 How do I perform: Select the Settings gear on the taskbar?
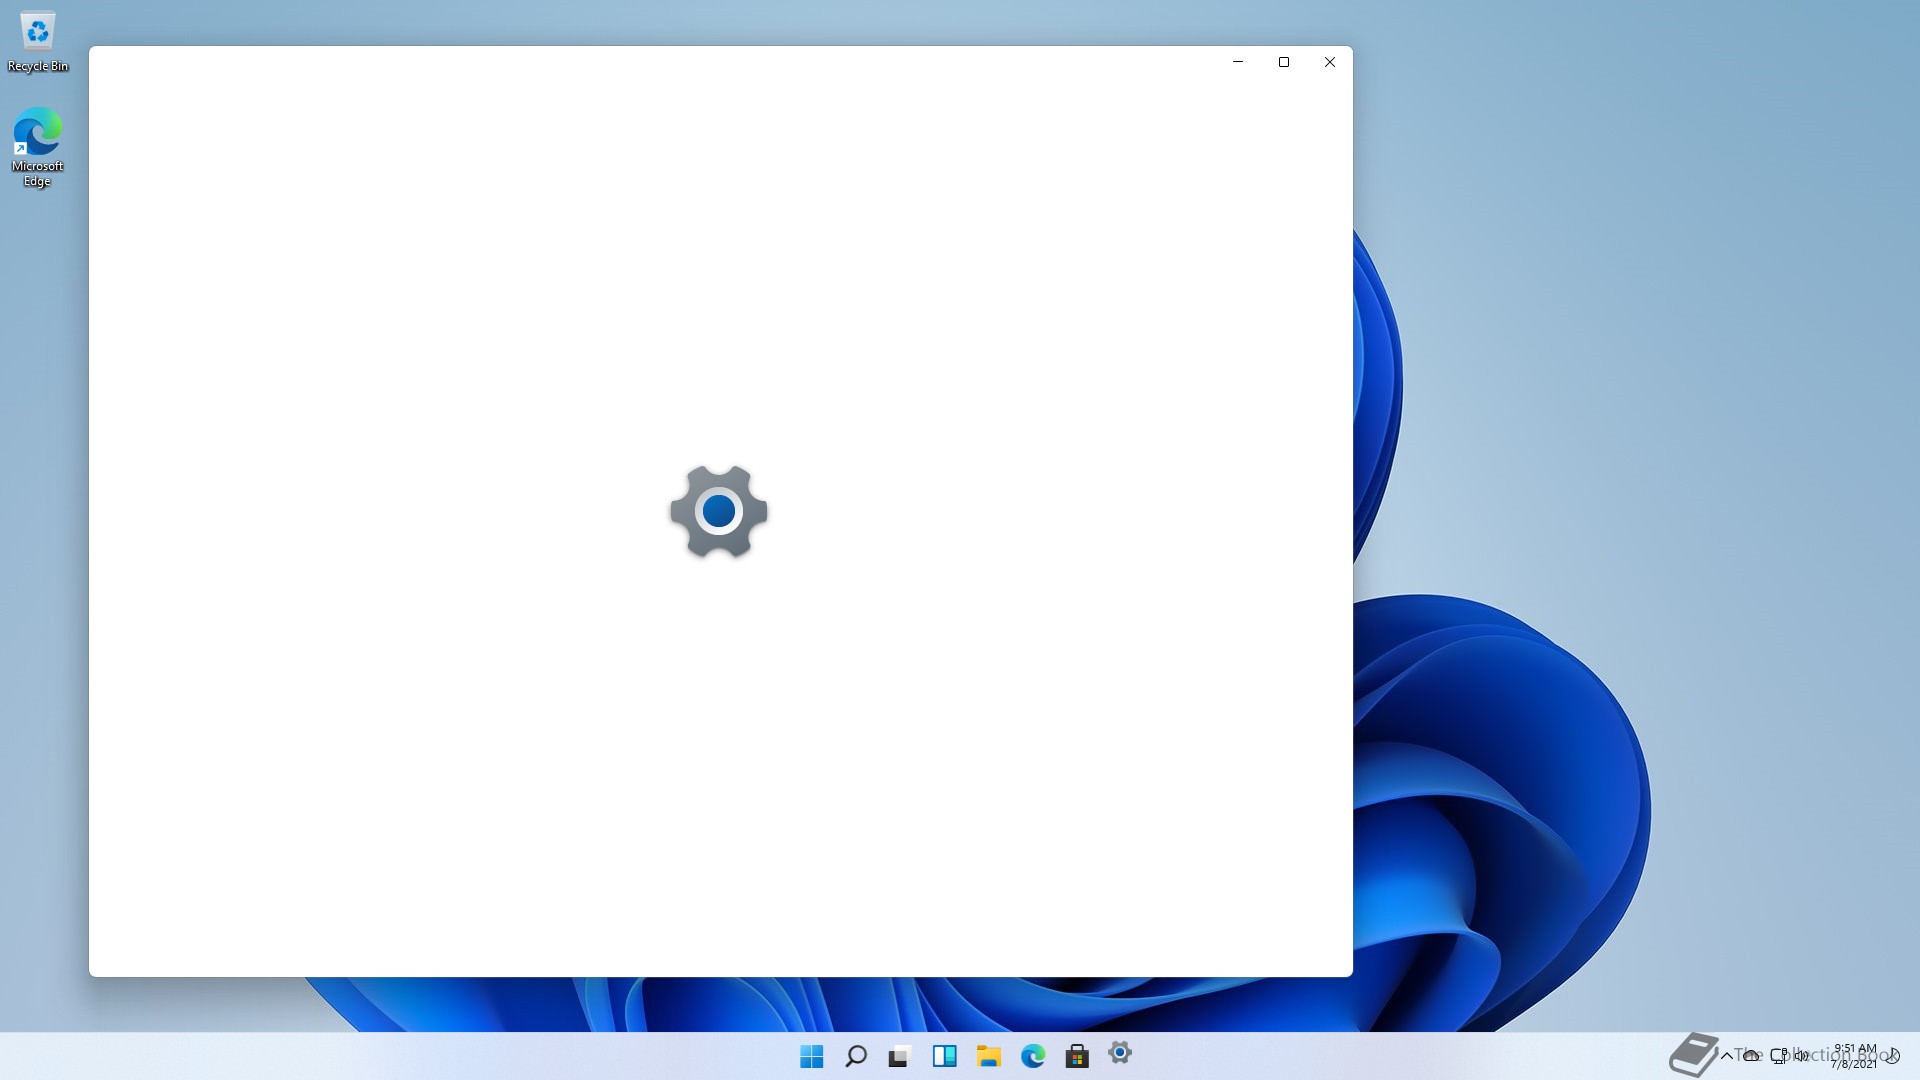coord(1120,1053)
